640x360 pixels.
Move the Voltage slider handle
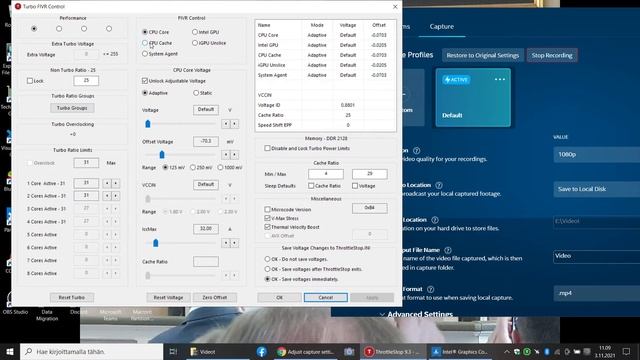coord(148,124)
